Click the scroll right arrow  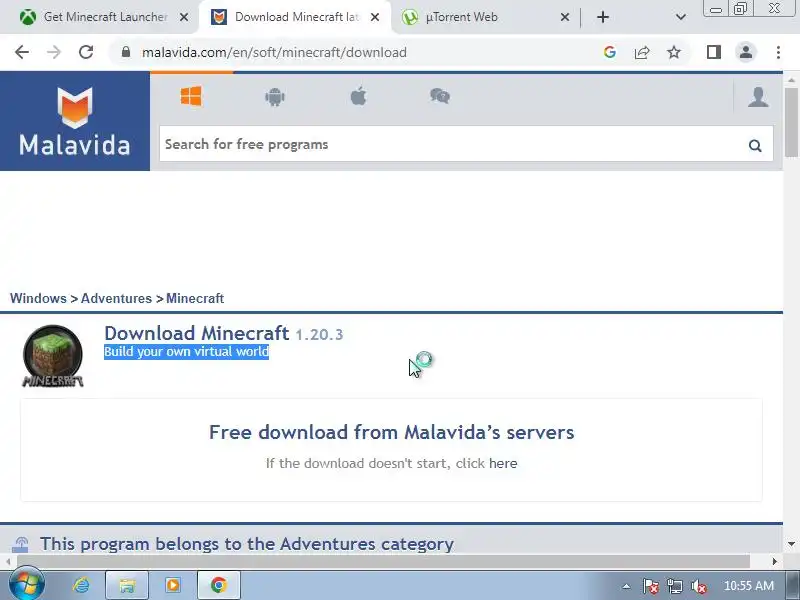(774, 561)
